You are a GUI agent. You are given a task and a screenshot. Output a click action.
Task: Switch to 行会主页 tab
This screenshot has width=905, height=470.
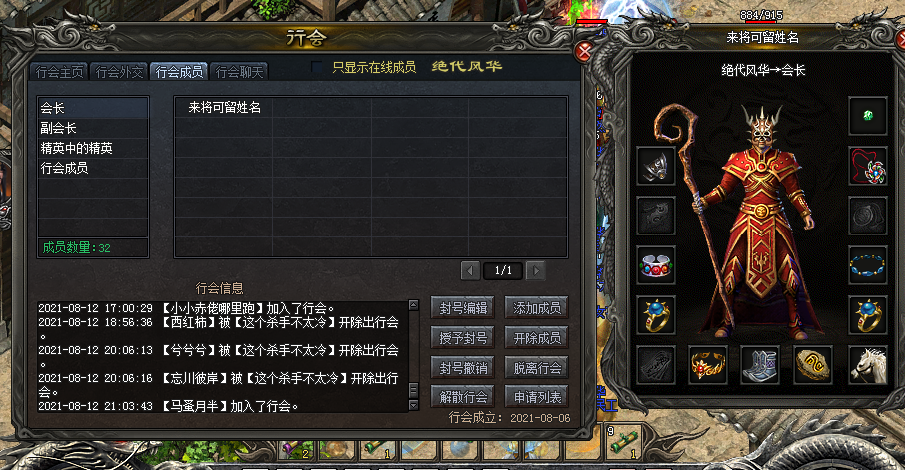tap(59, 72)
